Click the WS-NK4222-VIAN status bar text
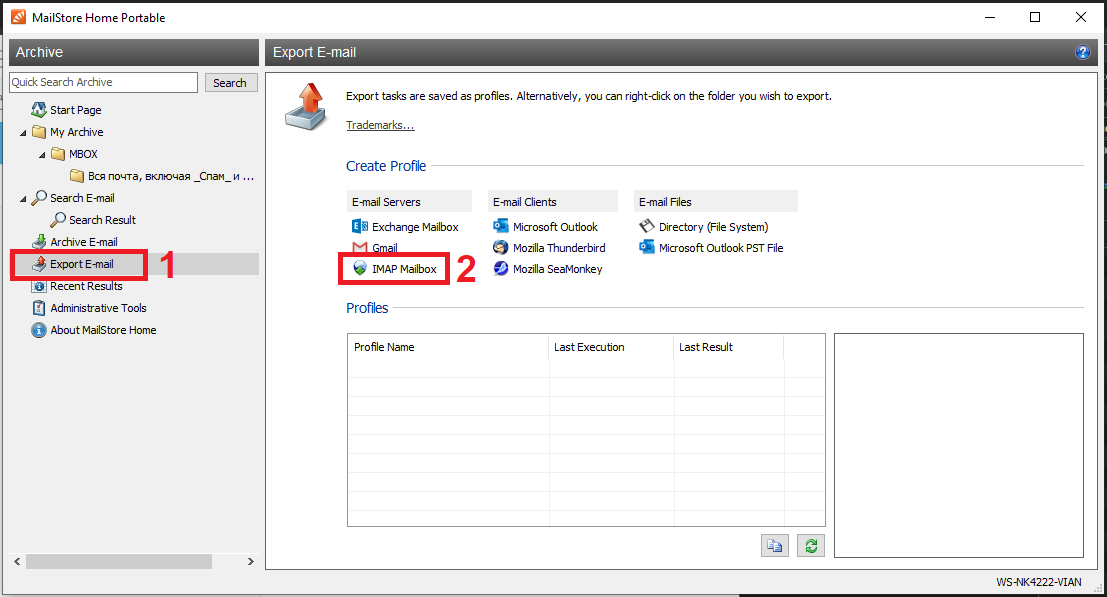Image resolution: width=1107 pixels, height=597 pixels. click(x=1039, y=582)
